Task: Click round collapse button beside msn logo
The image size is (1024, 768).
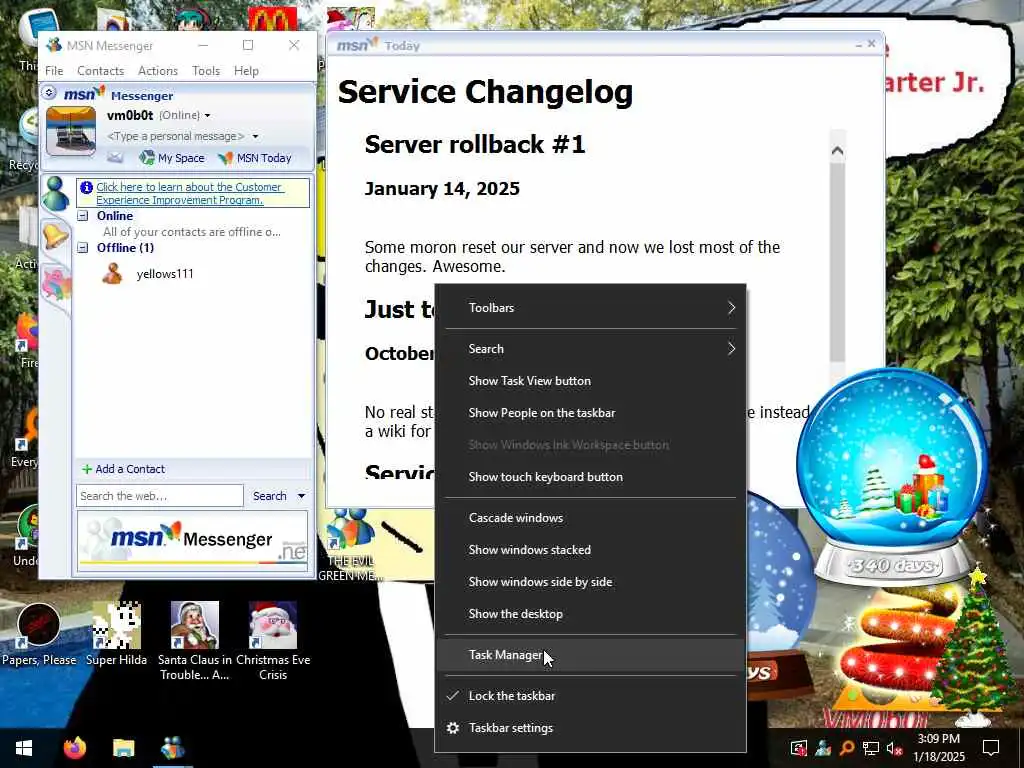Action: pos(49,93)
